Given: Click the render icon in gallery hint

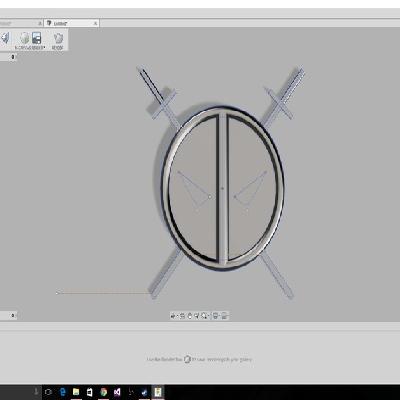Looking at the screenshot, I should tap(187, 359).
